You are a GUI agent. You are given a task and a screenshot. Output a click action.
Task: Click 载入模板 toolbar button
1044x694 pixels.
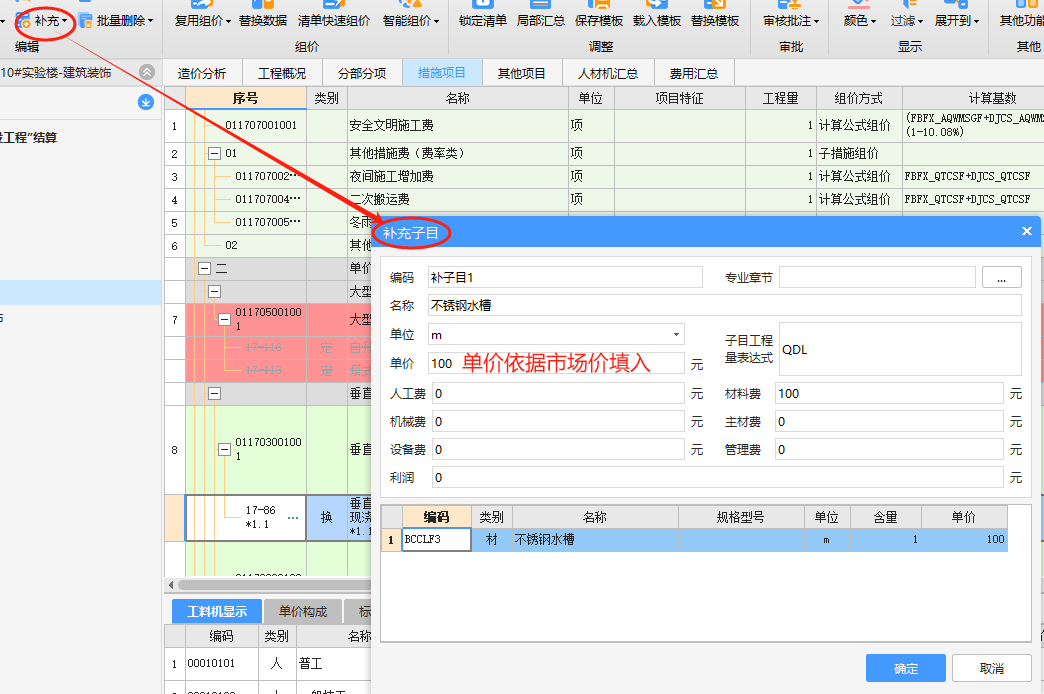click(656, 21)
